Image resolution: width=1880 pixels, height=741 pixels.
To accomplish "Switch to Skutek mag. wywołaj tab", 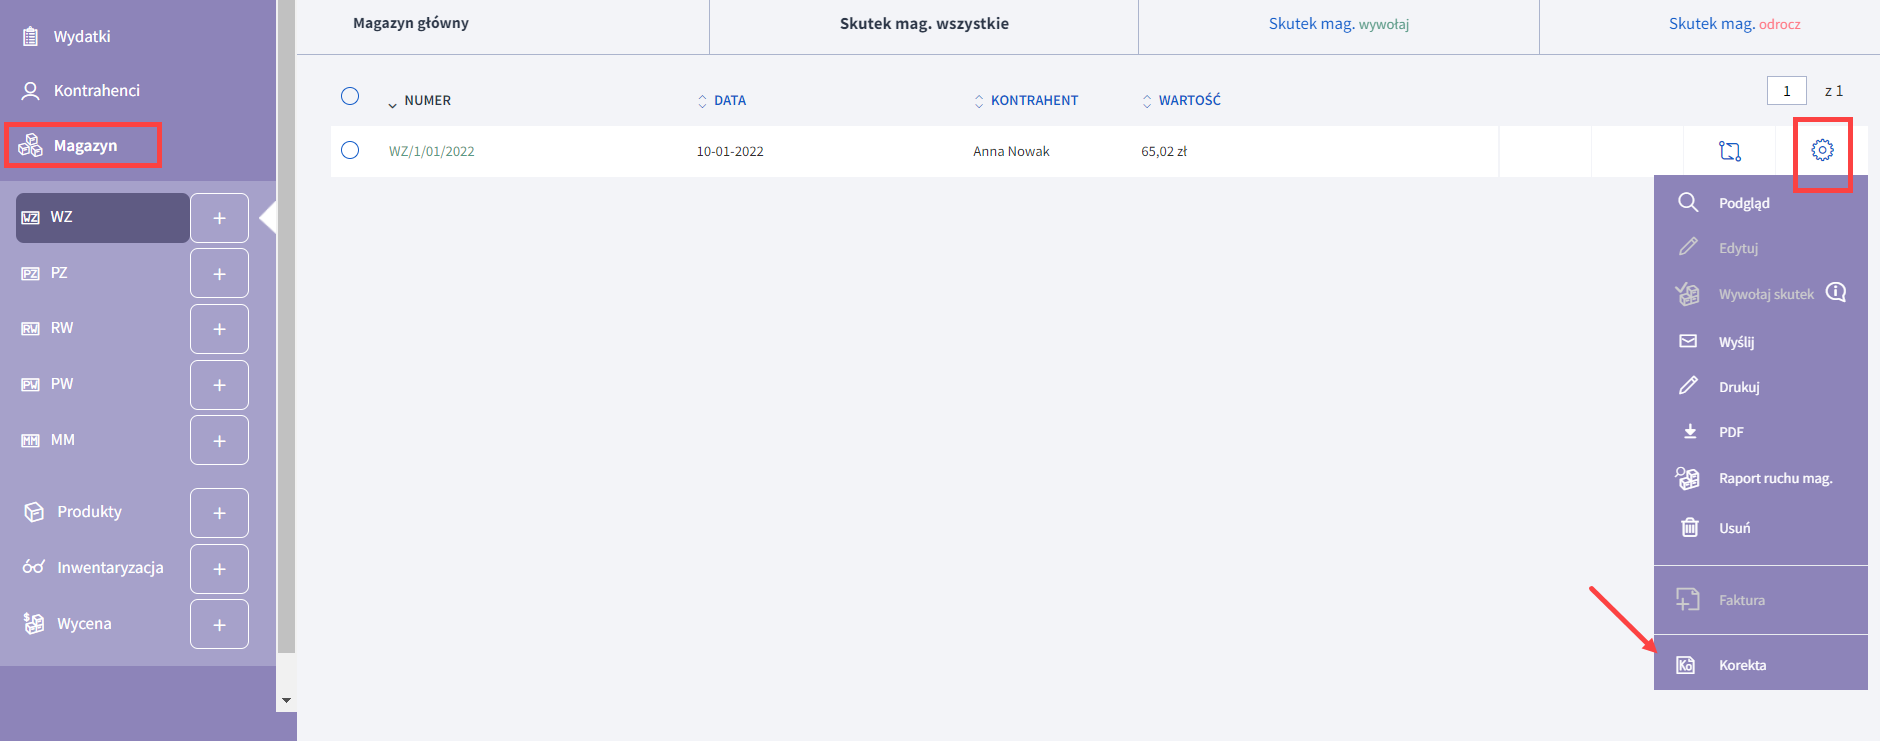I will pyautogui.click(x=1338, y=24).
